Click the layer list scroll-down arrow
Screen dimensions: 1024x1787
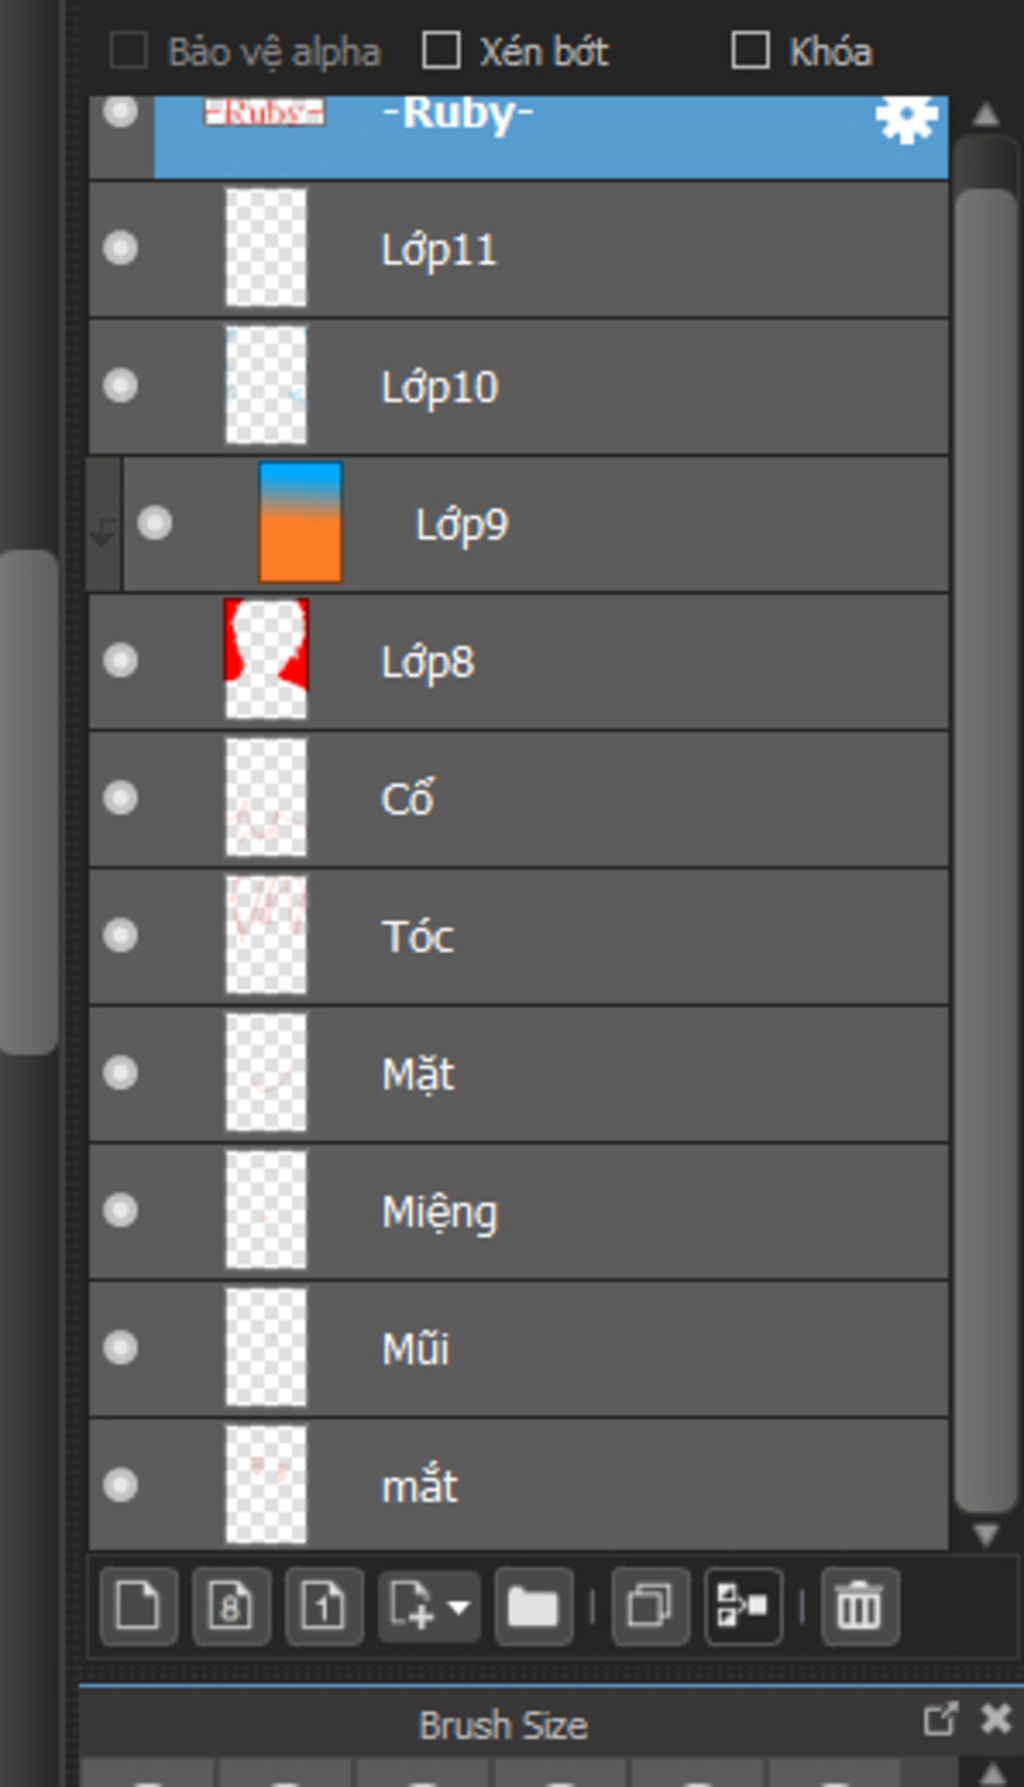986,1534
